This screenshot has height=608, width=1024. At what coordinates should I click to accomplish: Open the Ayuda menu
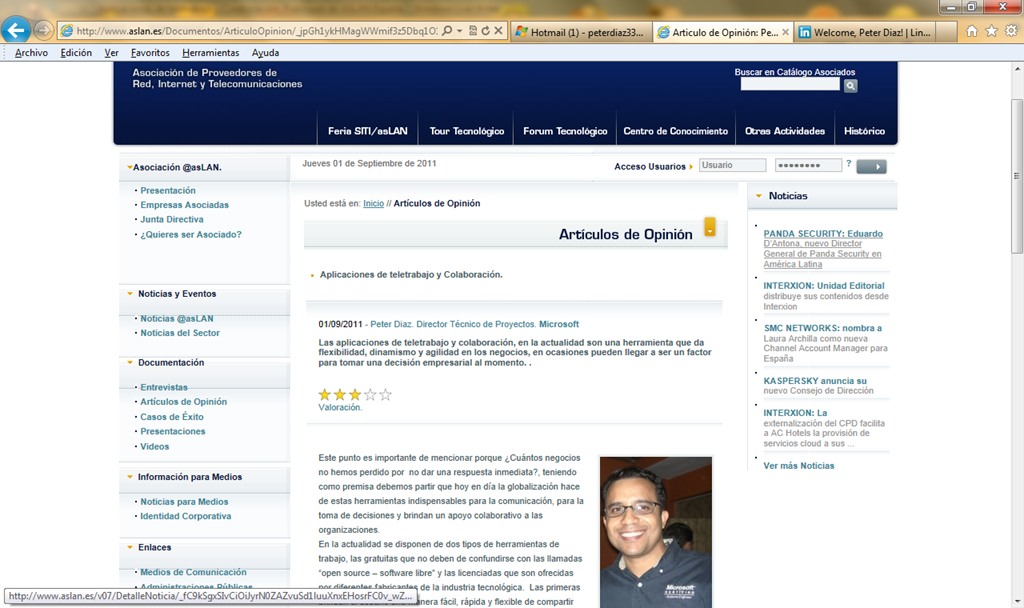pos(265,53)
